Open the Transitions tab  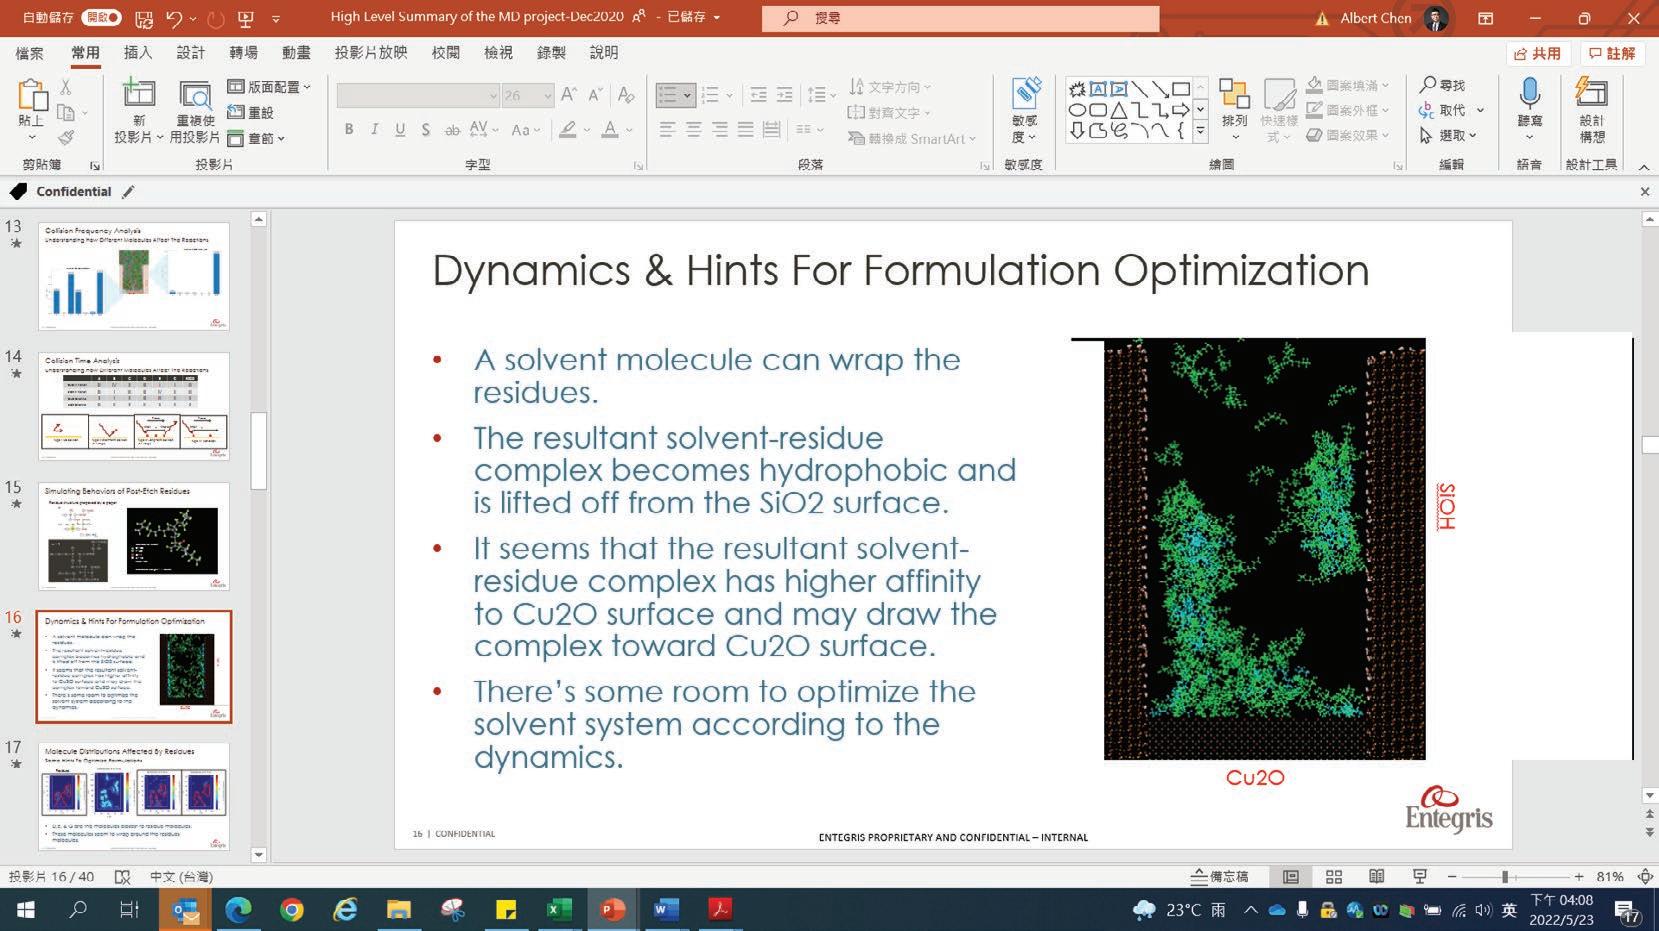click(243, 53)
